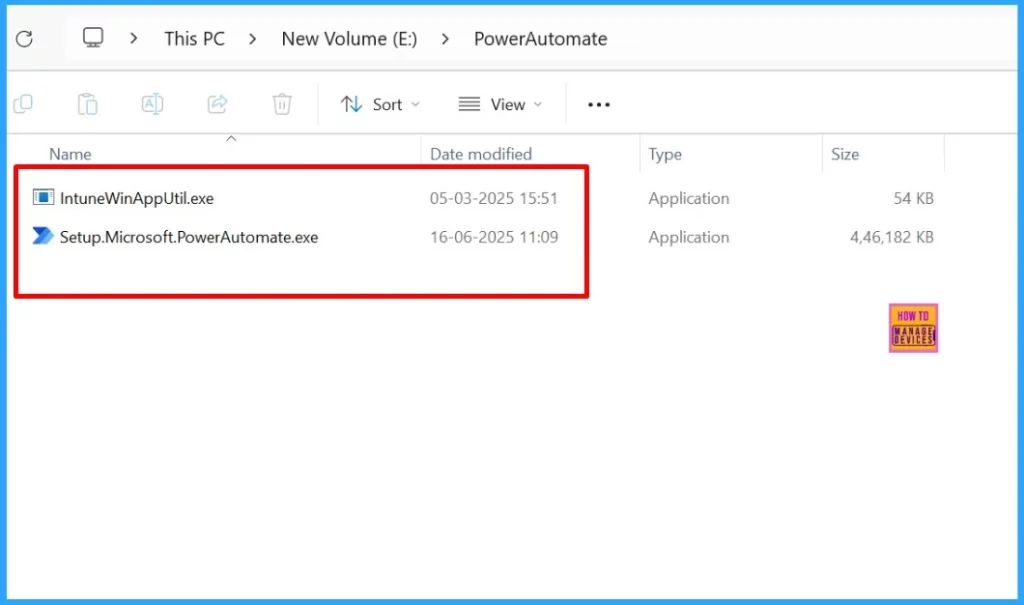Select Setup.Microsoft.PowerAutomate.exe file name
Screen dimensions: 1024x605
coord(189,237)
